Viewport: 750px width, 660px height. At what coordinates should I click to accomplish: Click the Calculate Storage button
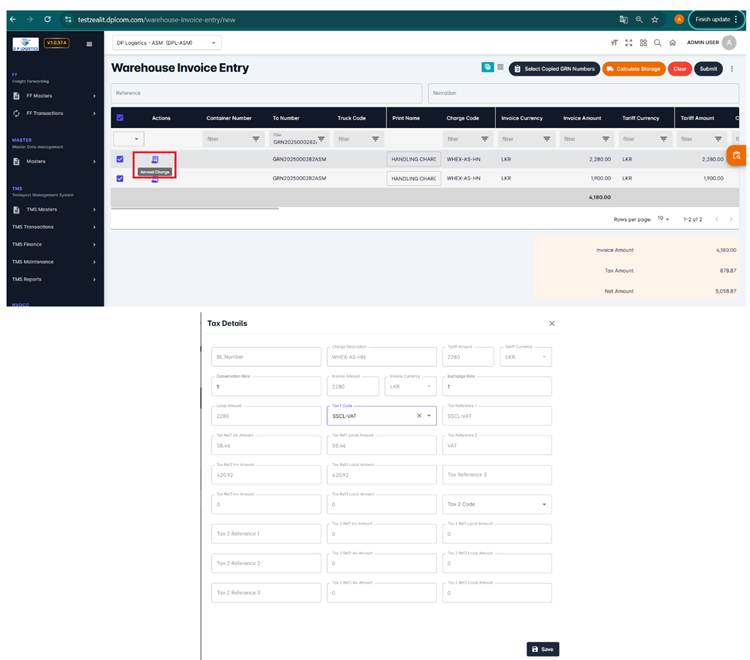(633, 69)
